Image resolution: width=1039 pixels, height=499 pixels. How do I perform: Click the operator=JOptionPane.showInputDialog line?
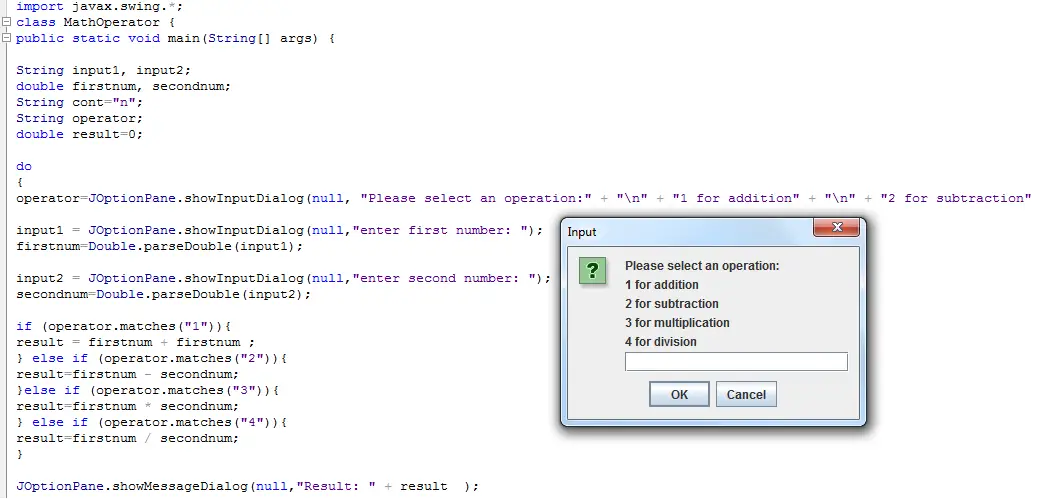(x=523, y=198)
